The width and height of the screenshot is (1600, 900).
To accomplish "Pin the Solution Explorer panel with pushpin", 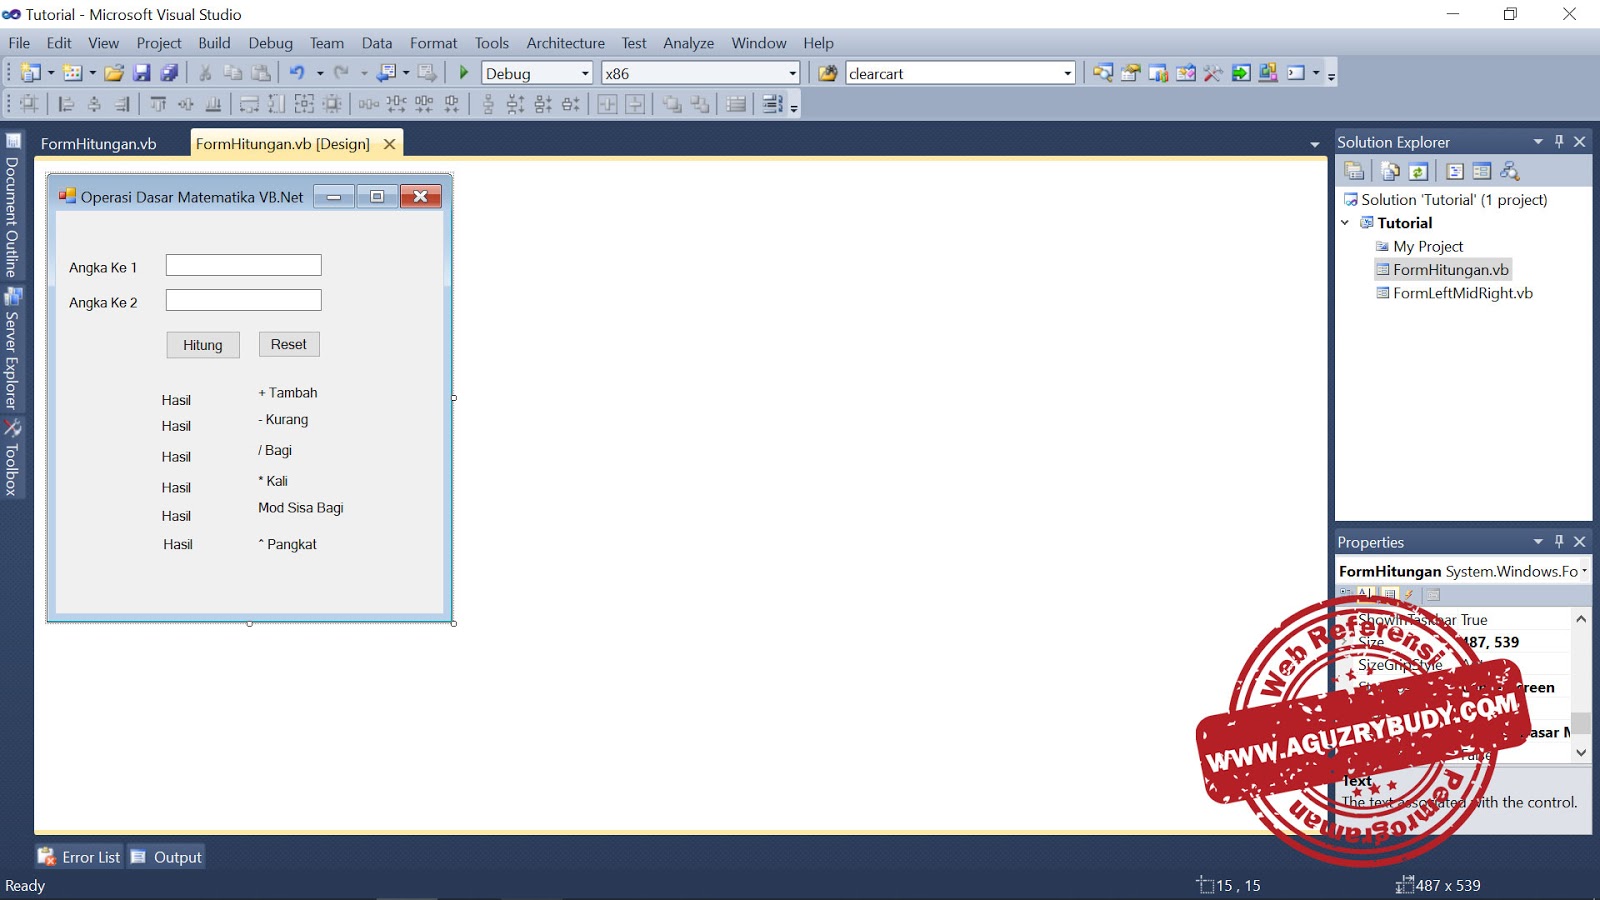I will click(1559, 142).
